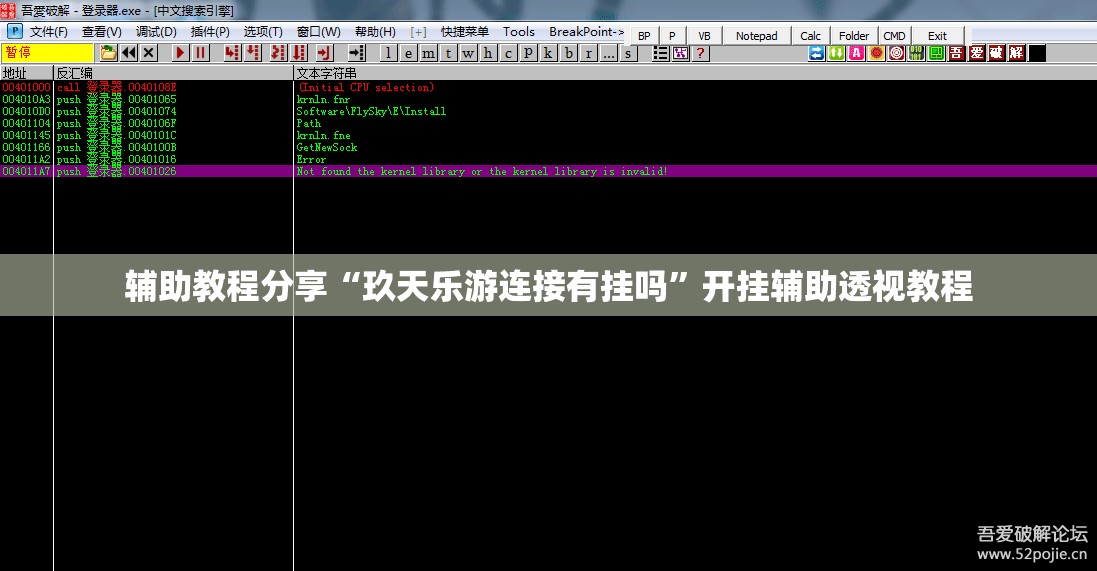Click the red question mark help icon
This screenshot has width=1097, height=571.
tap(700, 53)
